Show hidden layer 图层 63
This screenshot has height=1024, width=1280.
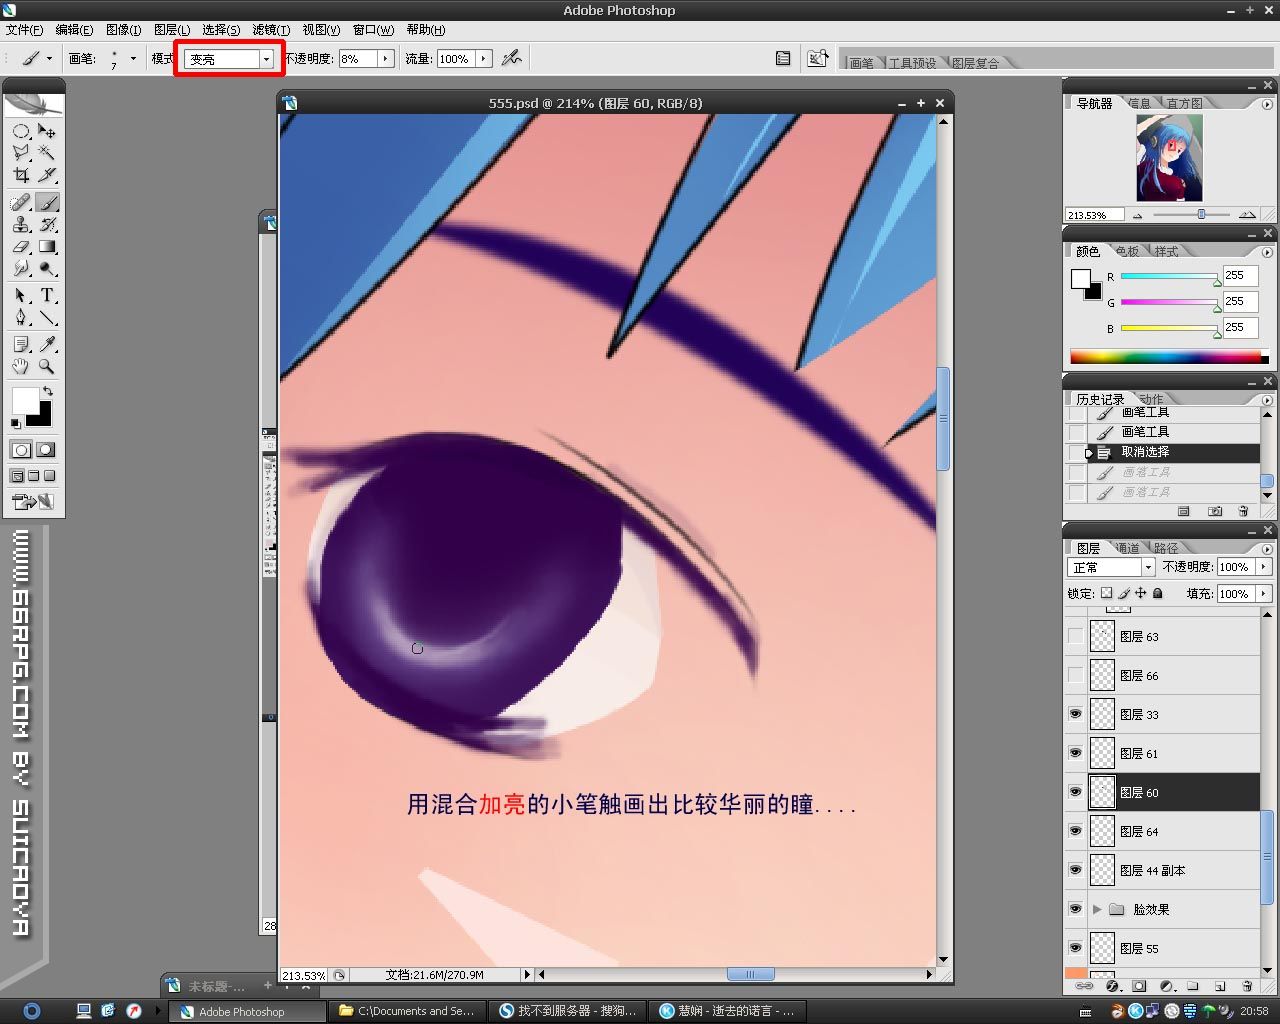[x=1075, y=636]
